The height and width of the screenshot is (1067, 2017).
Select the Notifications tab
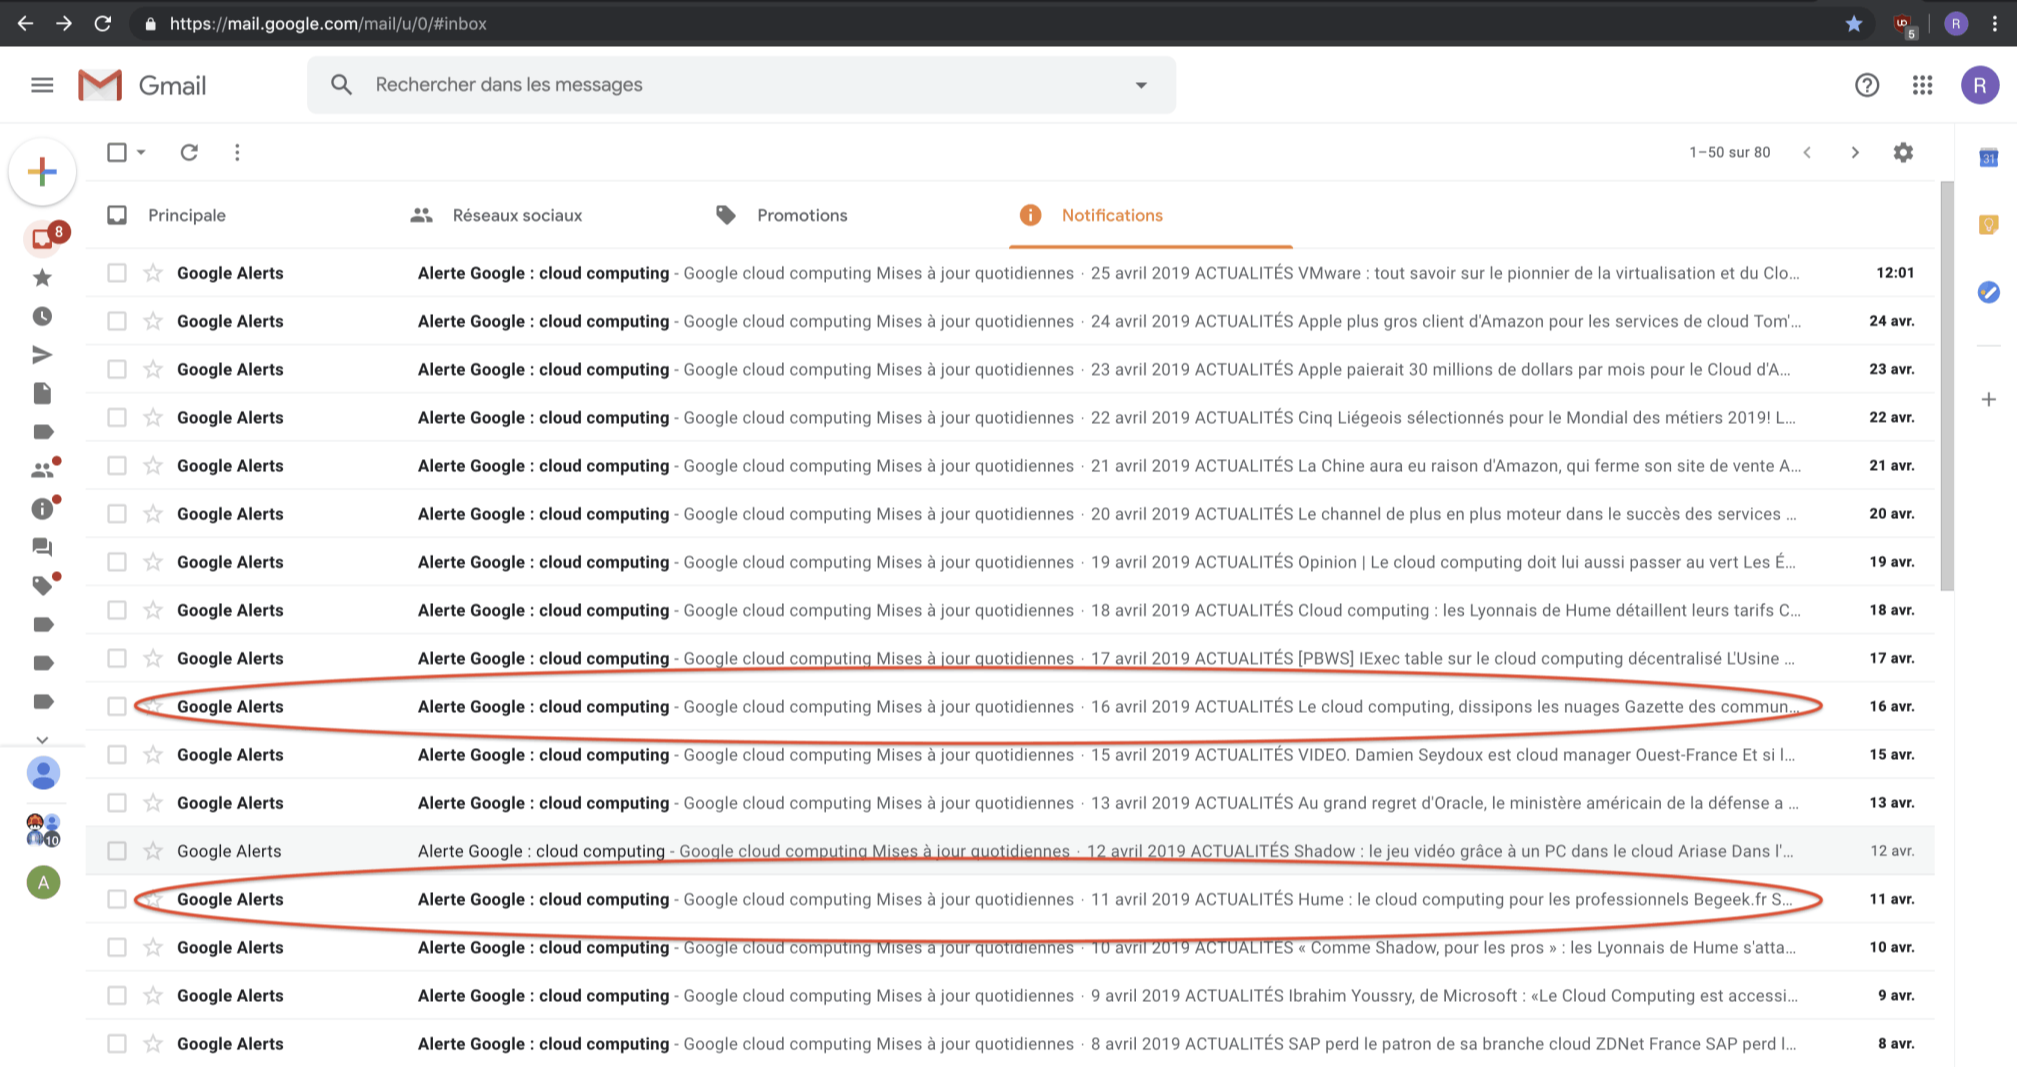pos(1112,215)
